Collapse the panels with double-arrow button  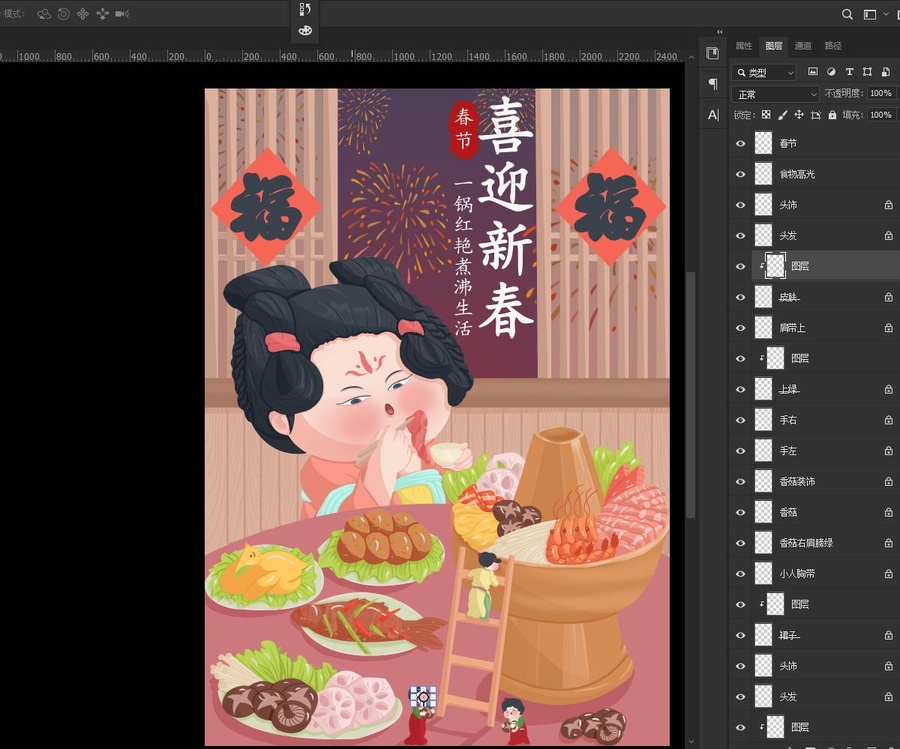[x=720, y=32]
